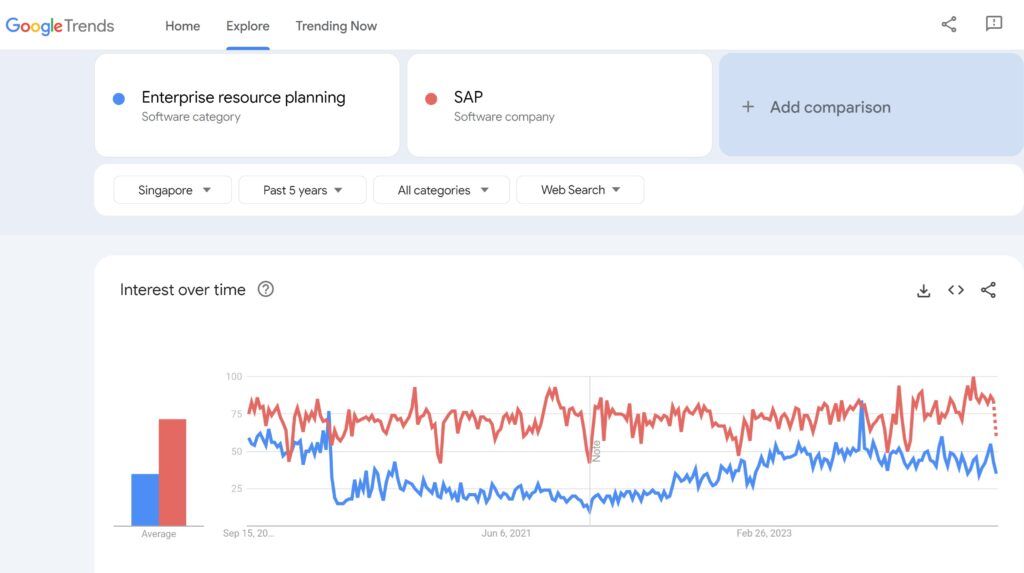This screenshot has width=1024, height=573.
Task: Go to the Home tab
Action: click(x=182, y=26)
